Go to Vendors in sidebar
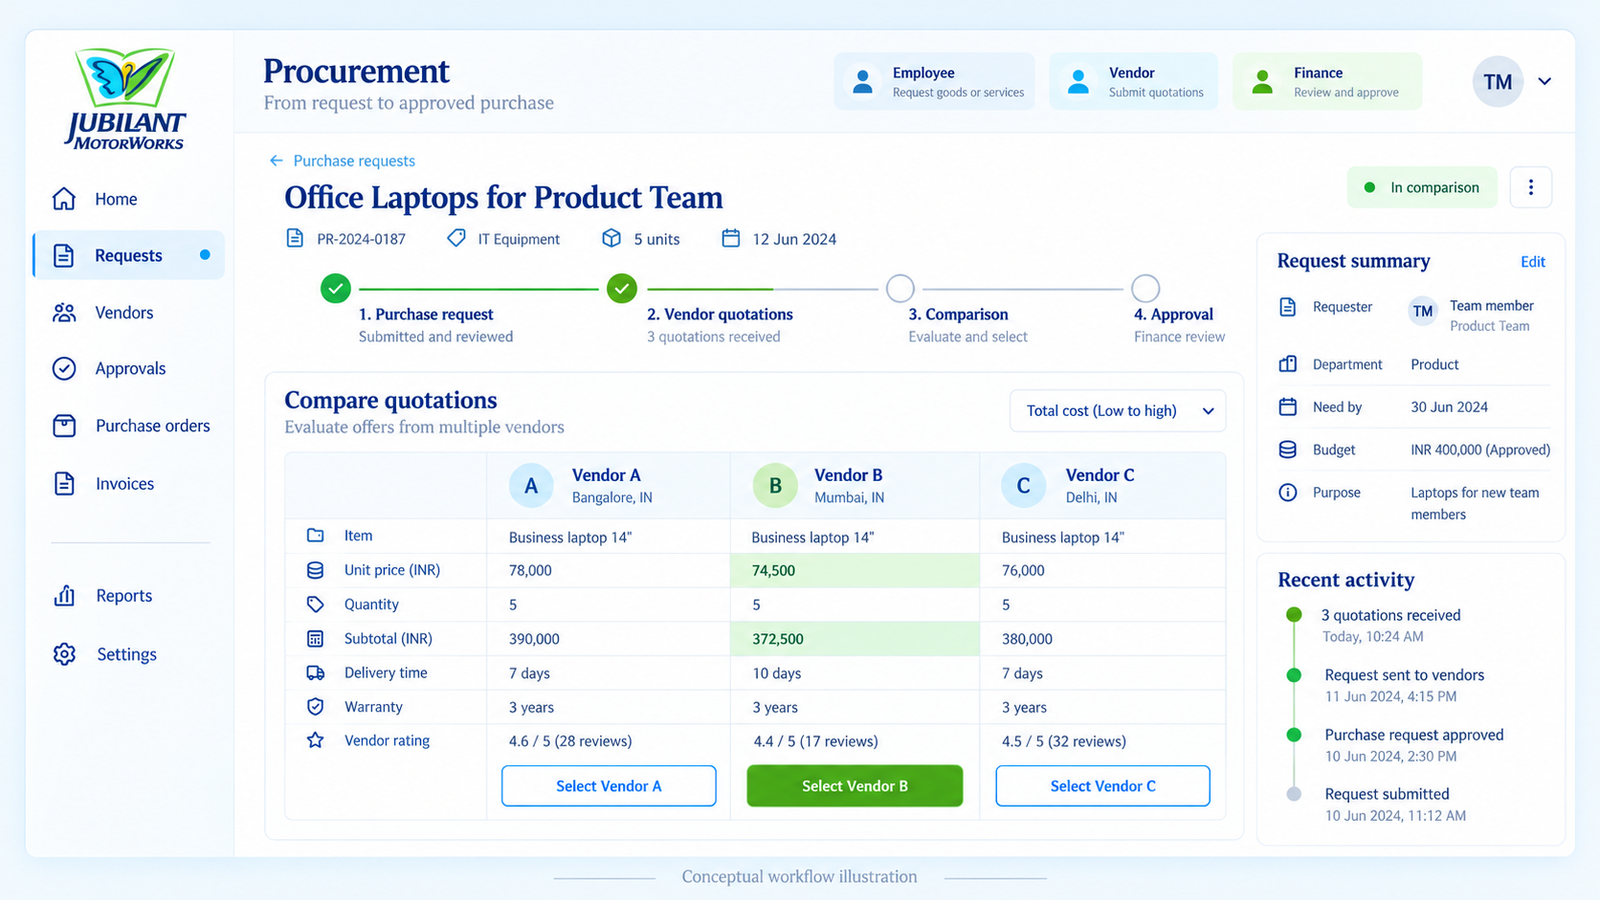 click(102, 313)
